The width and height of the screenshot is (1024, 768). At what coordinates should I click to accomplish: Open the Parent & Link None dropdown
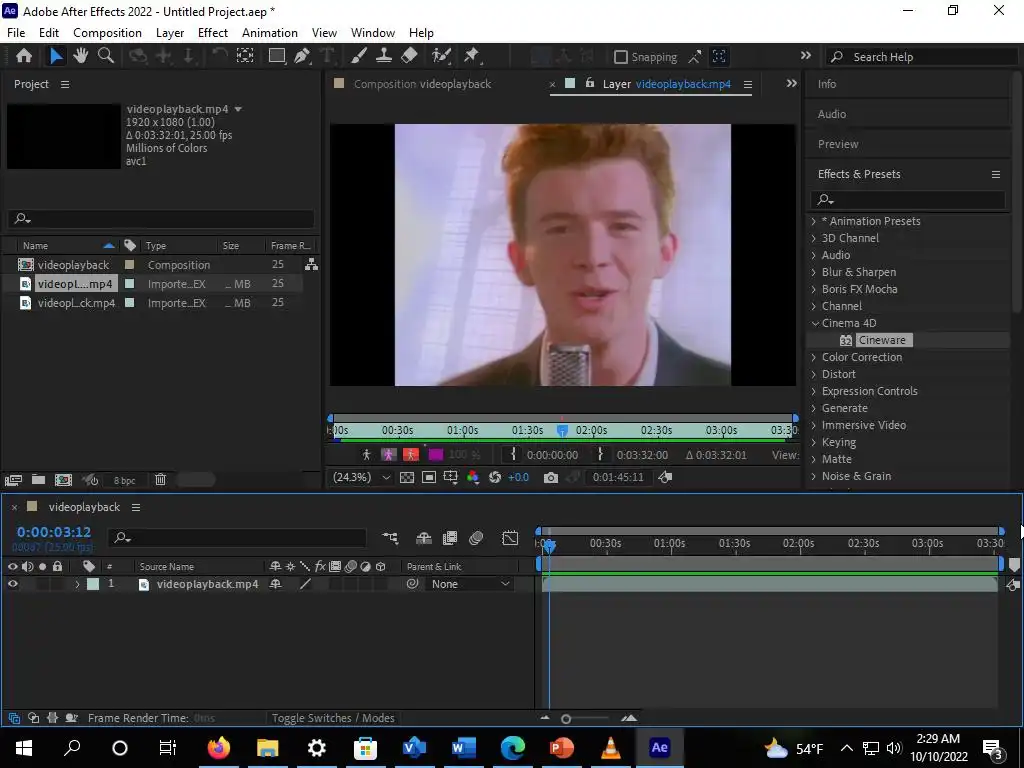(x=470, y=584)
